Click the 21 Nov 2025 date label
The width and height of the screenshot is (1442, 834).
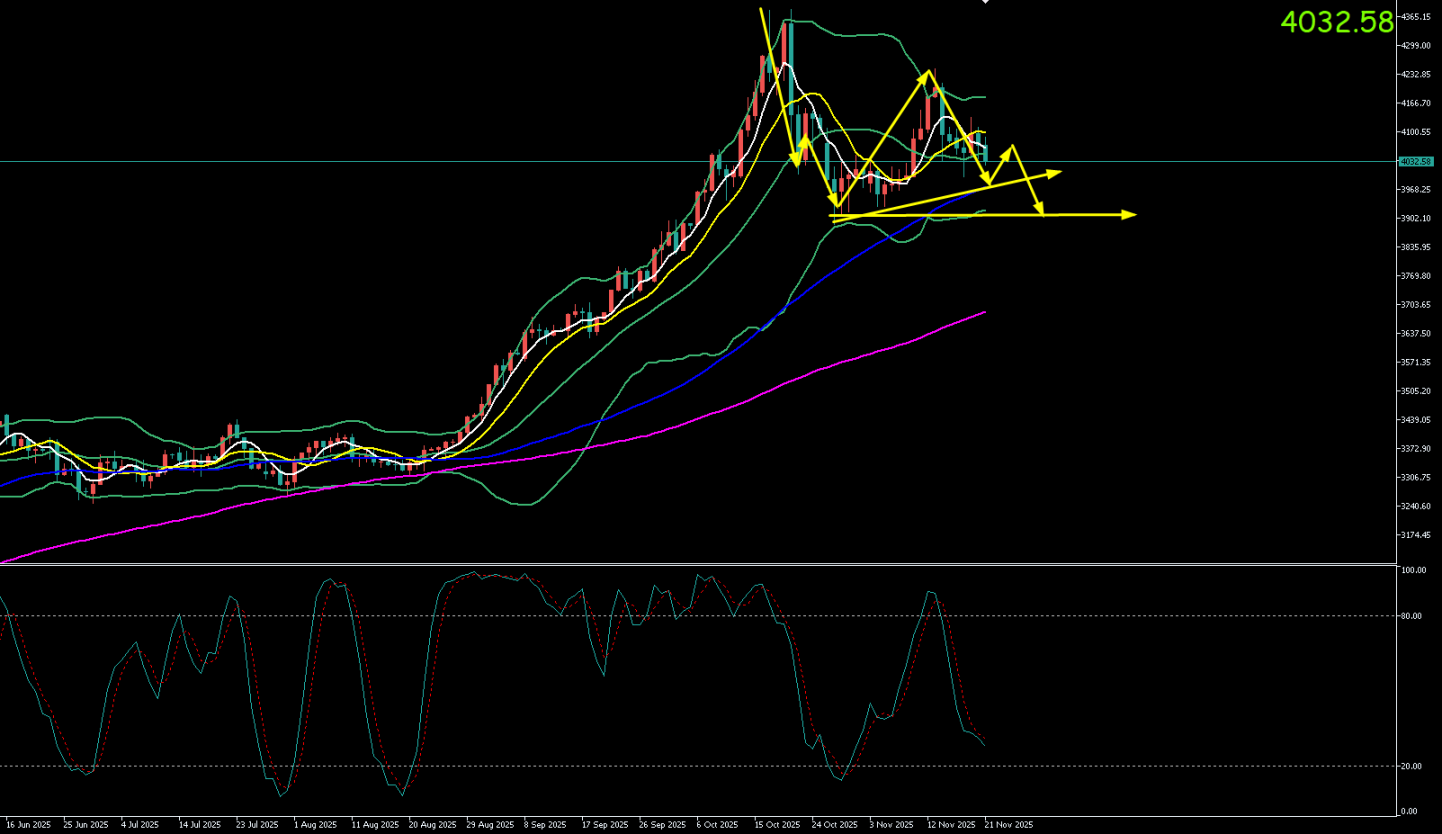pyautogui.click(x=1010, y=825)
